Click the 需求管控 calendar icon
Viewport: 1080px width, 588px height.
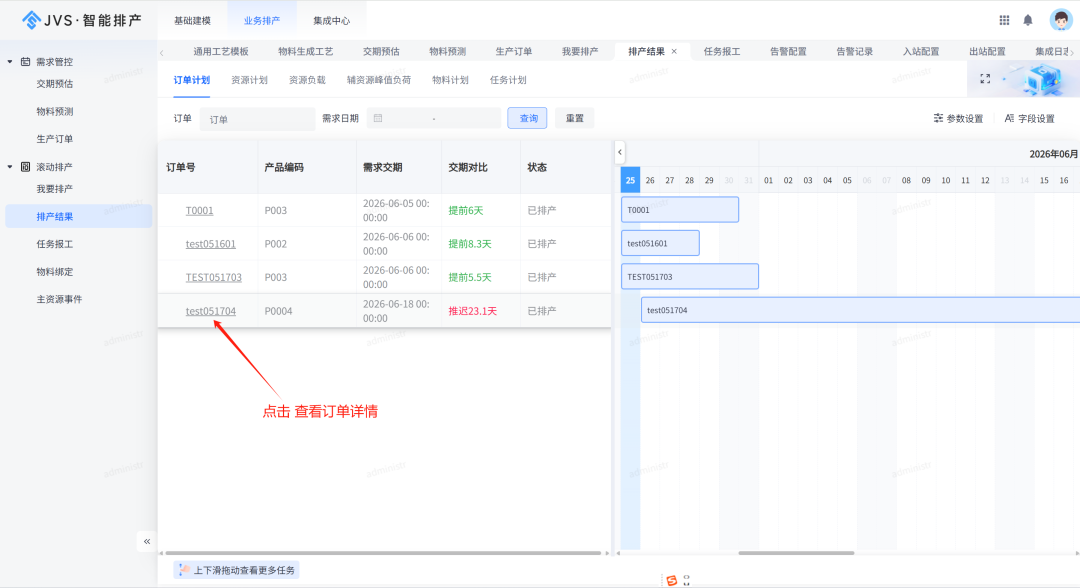pyautogui.click(x=25, y=61)
